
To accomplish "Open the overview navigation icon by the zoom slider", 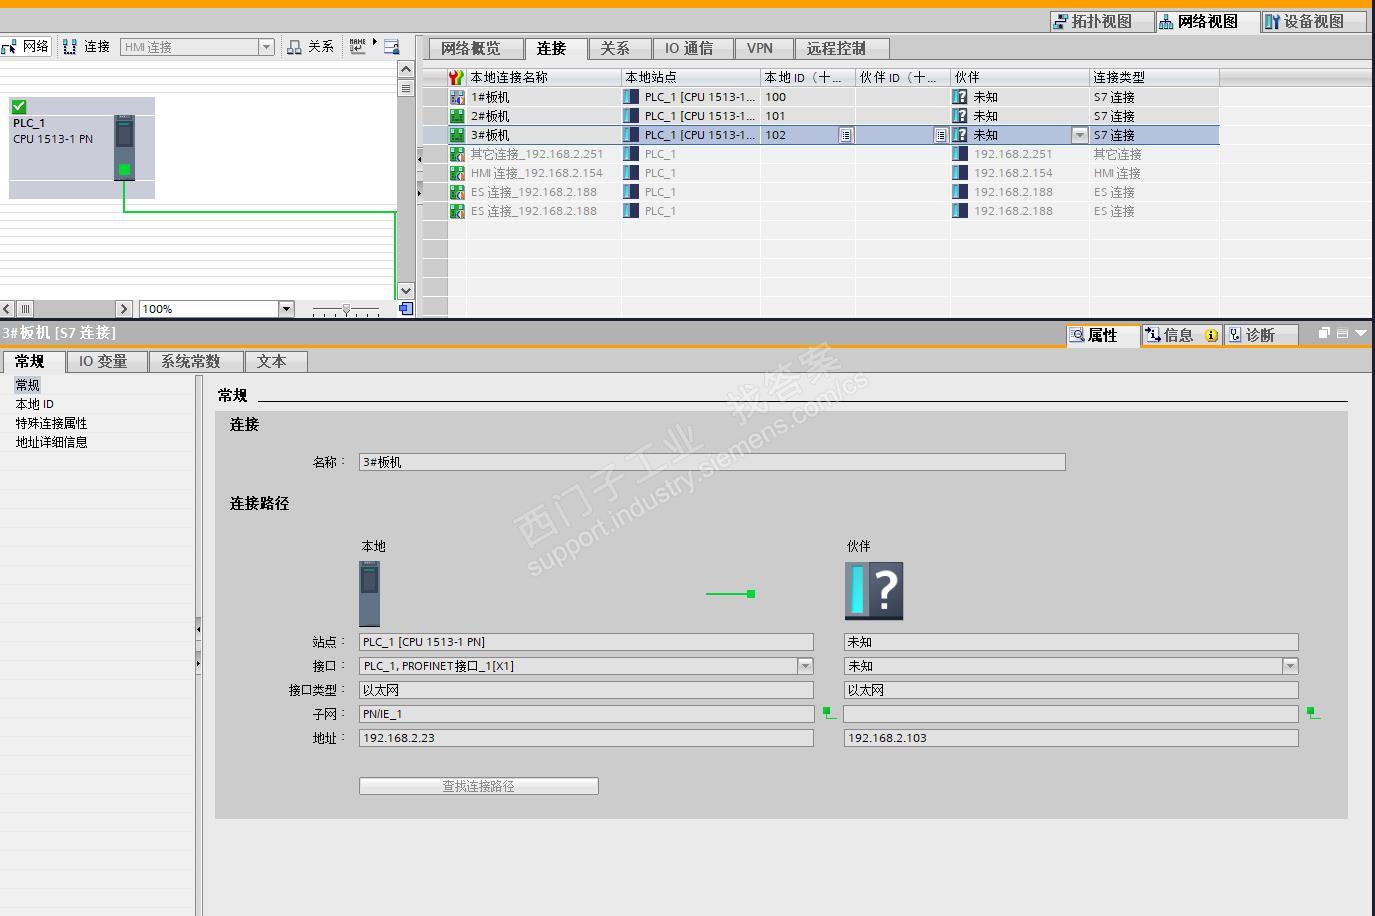I will [x=405, y=309].
